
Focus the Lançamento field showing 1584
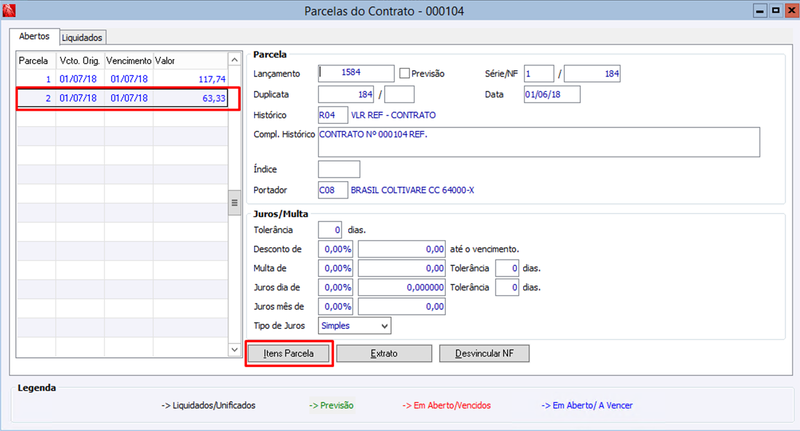[x=356, y=73]
